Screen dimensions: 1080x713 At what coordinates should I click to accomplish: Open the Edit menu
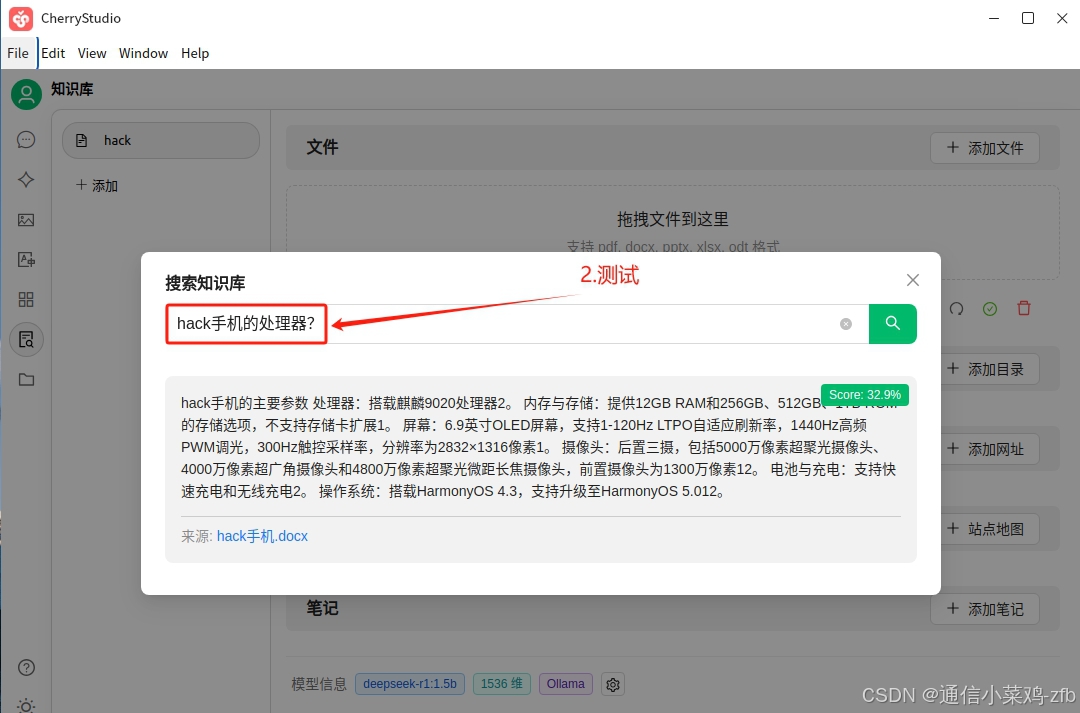53,53
